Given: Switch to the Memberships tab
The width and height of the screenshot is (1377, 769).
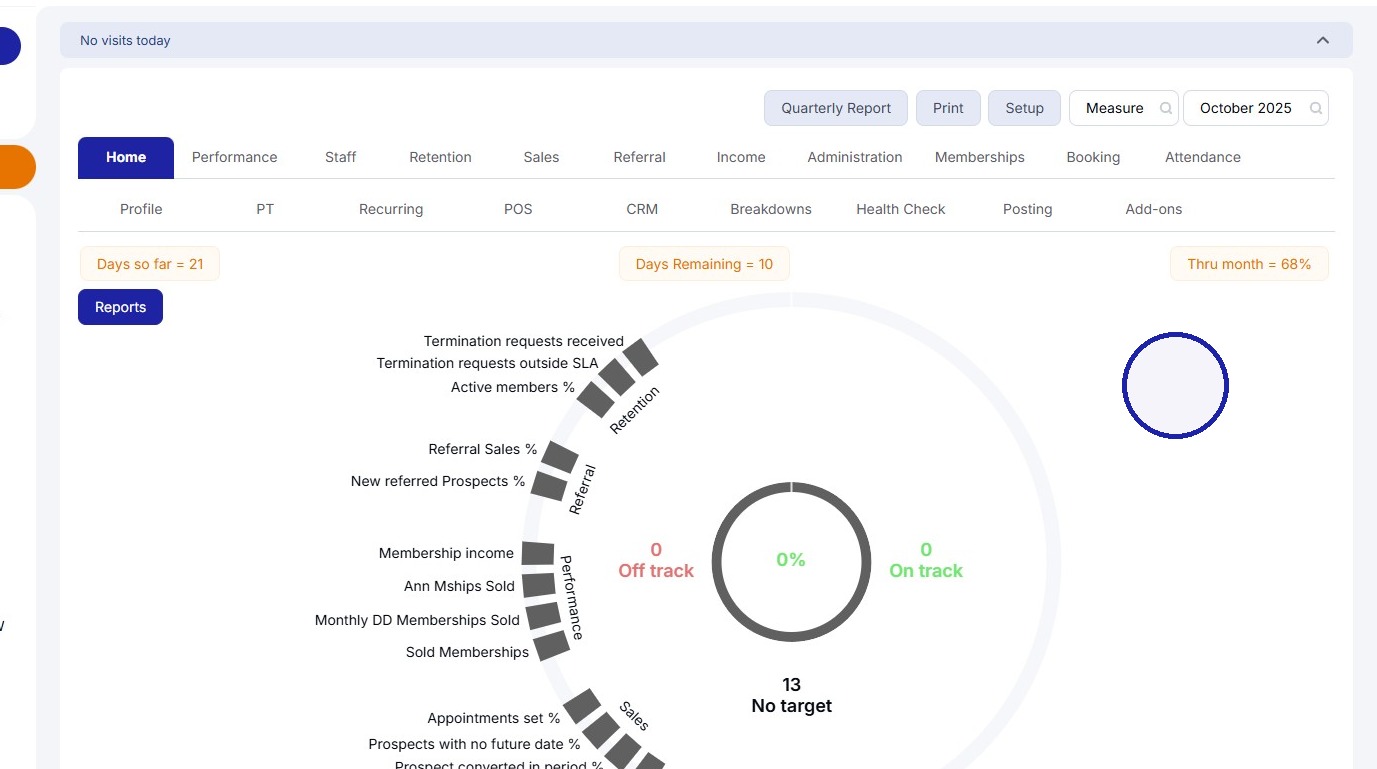Looking at the screenshot, I should point(980,157).
